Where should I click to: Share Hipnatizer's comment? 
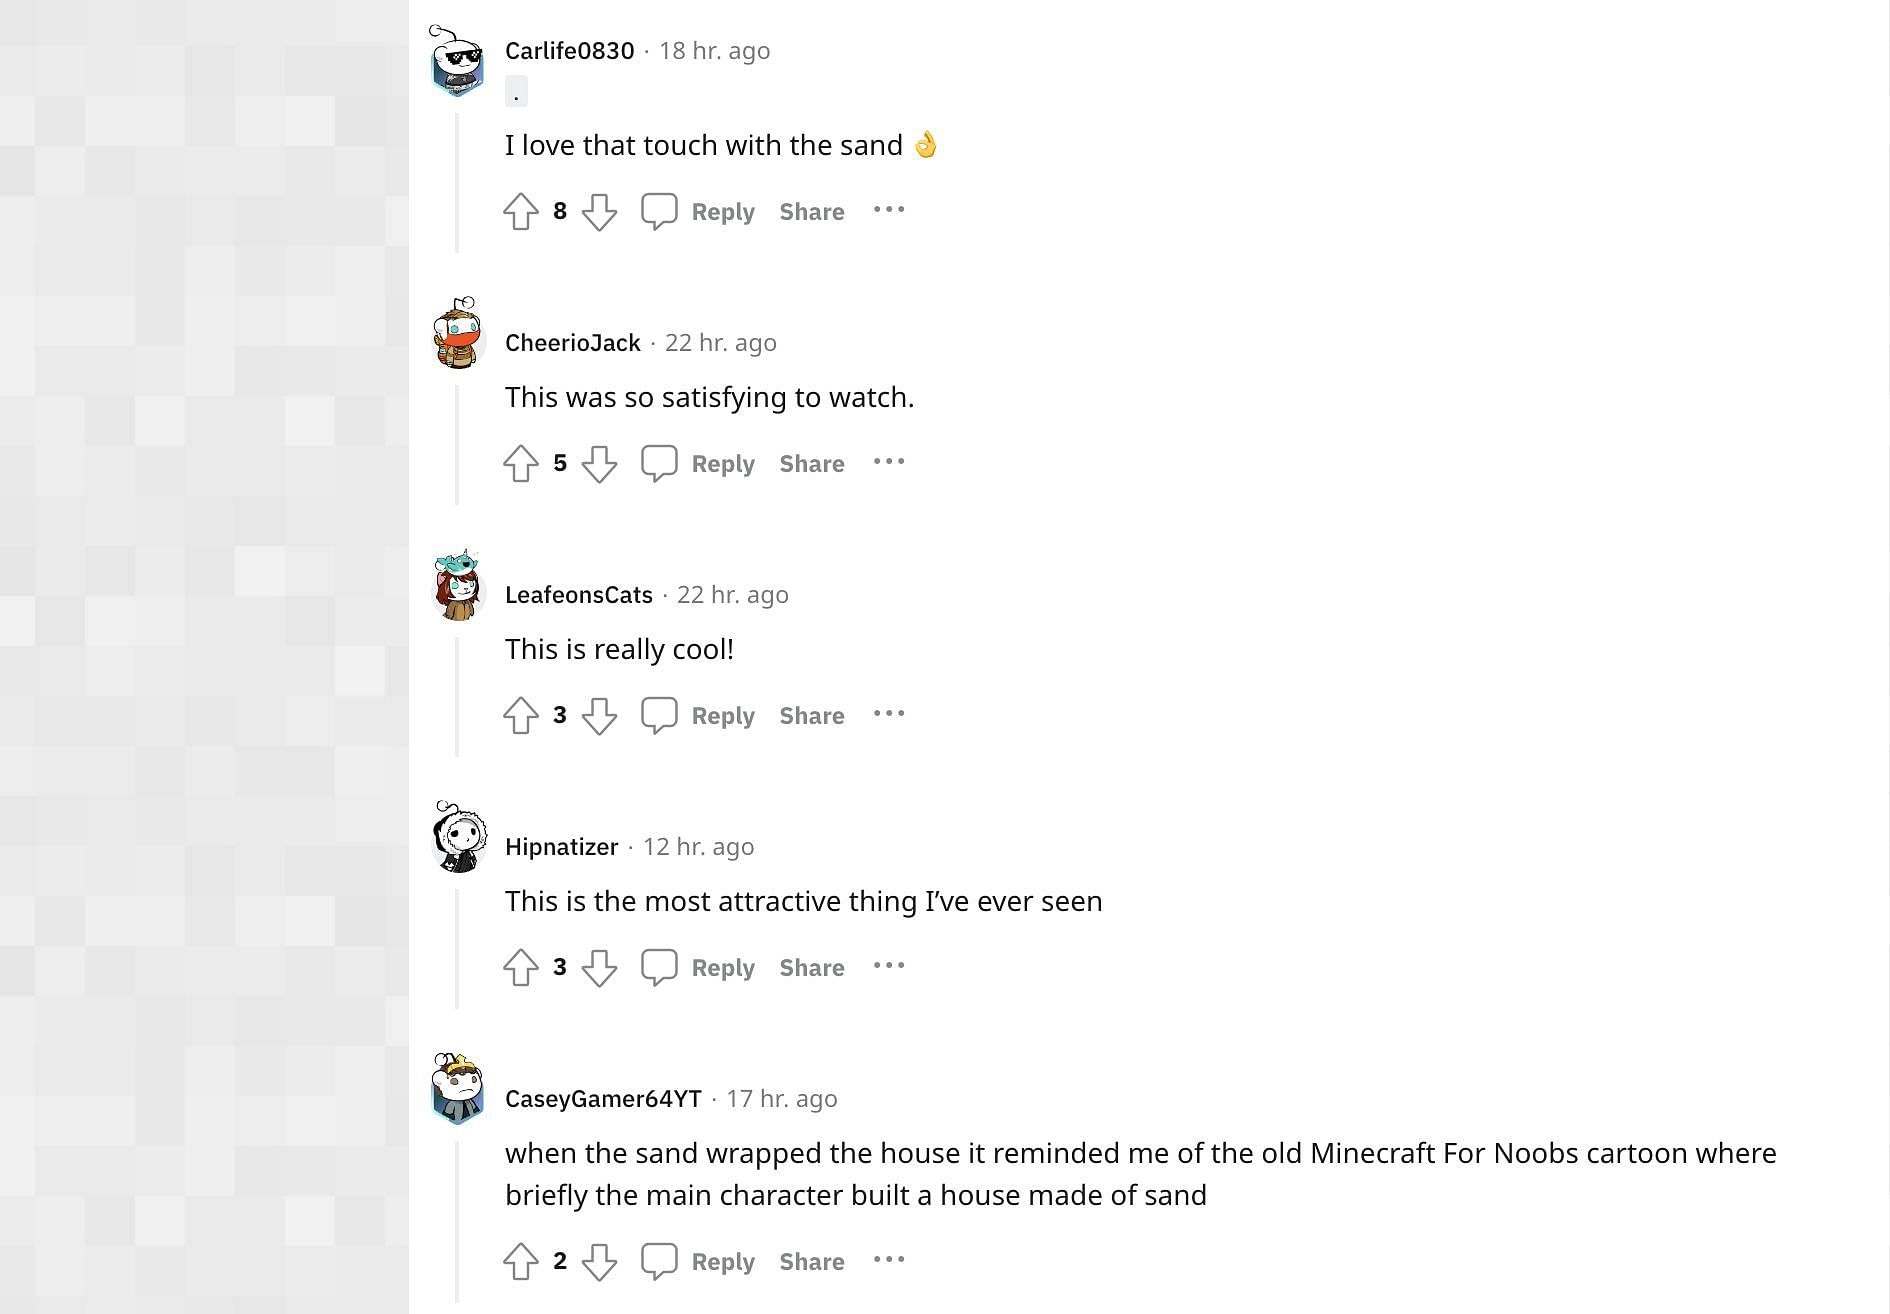tap(811, 968)
